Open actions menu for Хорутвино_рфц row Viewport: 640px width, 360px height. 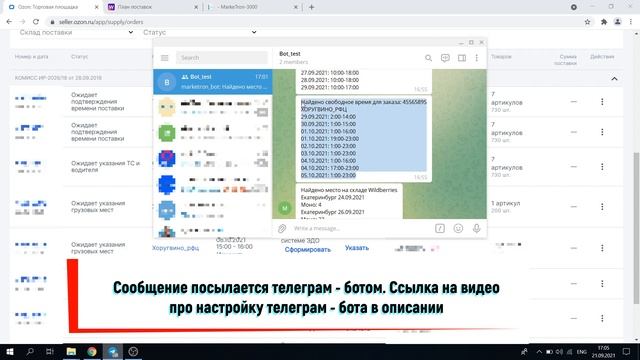click(602, 248)
